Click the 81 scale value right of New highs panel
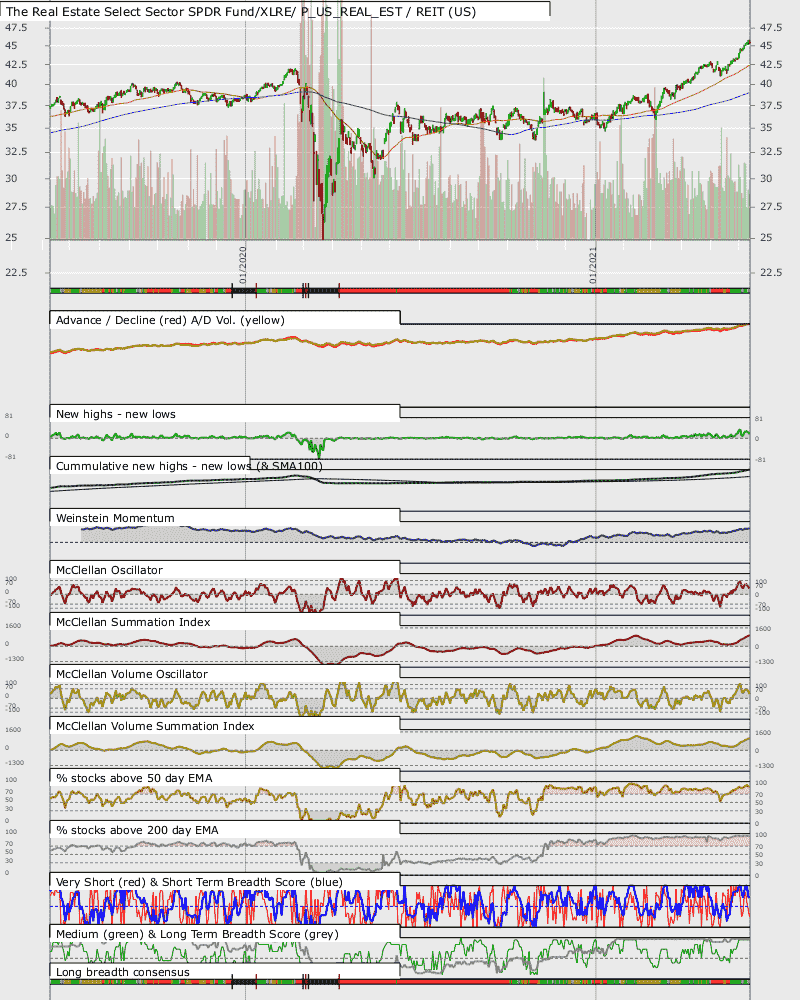The image size is (800, 1000). (759, 419)
